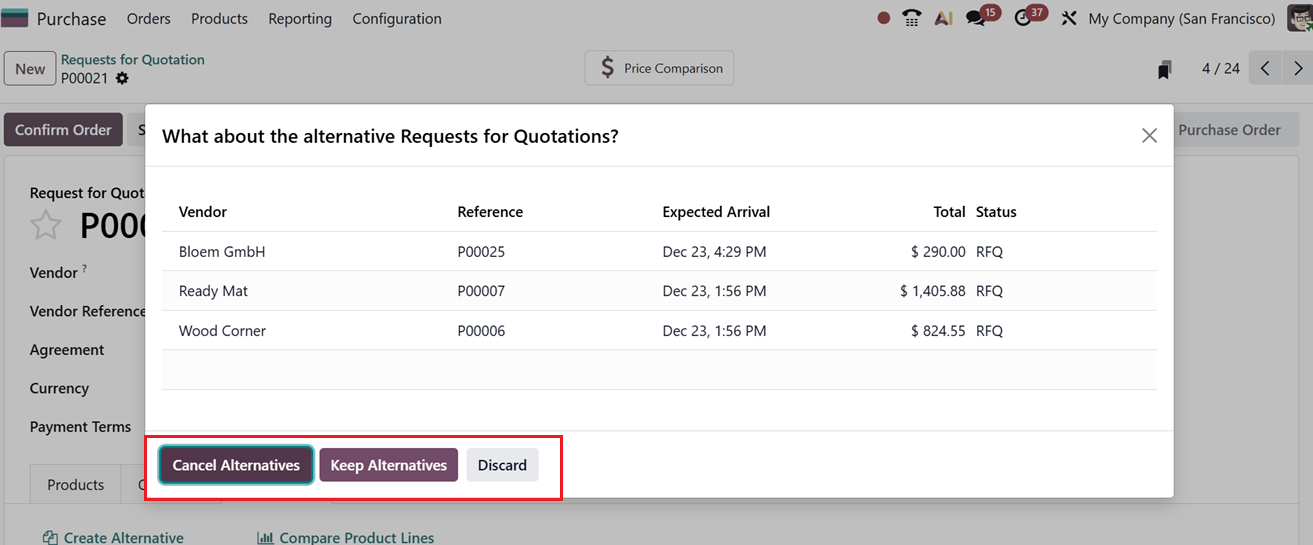Click the RFQ status in Bloem GmbH row

tap(989, 252)
